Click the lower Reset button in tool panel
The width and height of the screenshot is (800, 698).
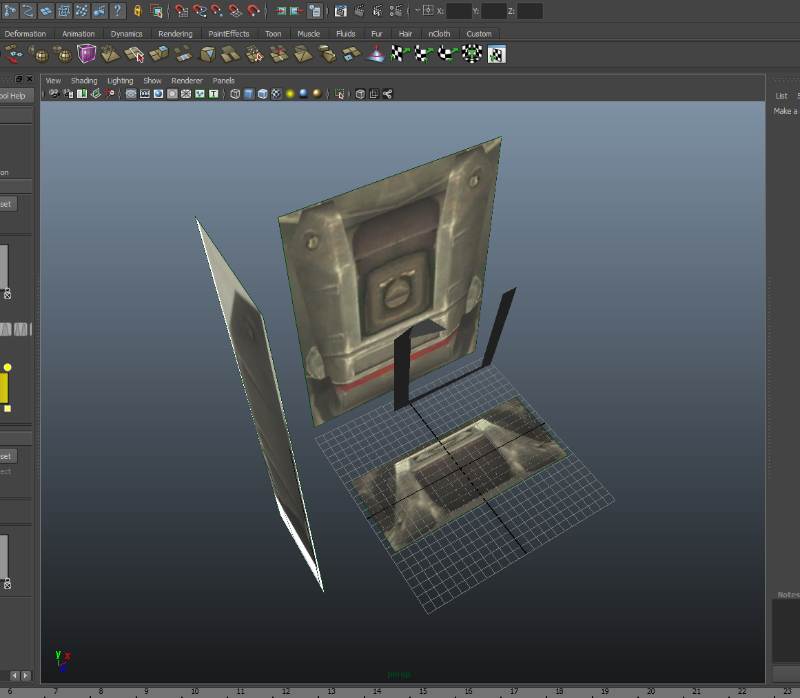[7, 456]
